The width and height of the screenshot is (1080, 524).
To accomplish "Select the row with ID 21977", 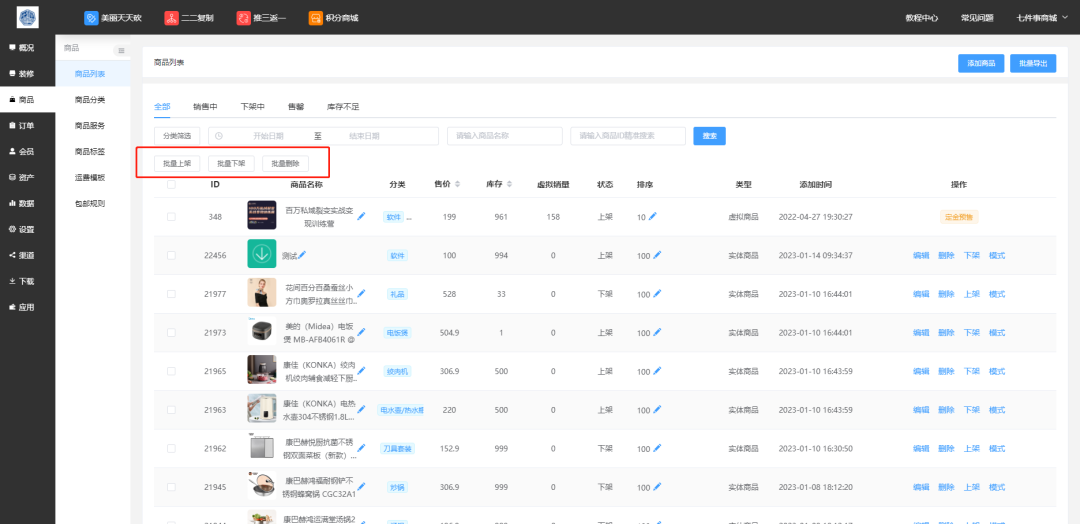I will click(x=171, y=294).
